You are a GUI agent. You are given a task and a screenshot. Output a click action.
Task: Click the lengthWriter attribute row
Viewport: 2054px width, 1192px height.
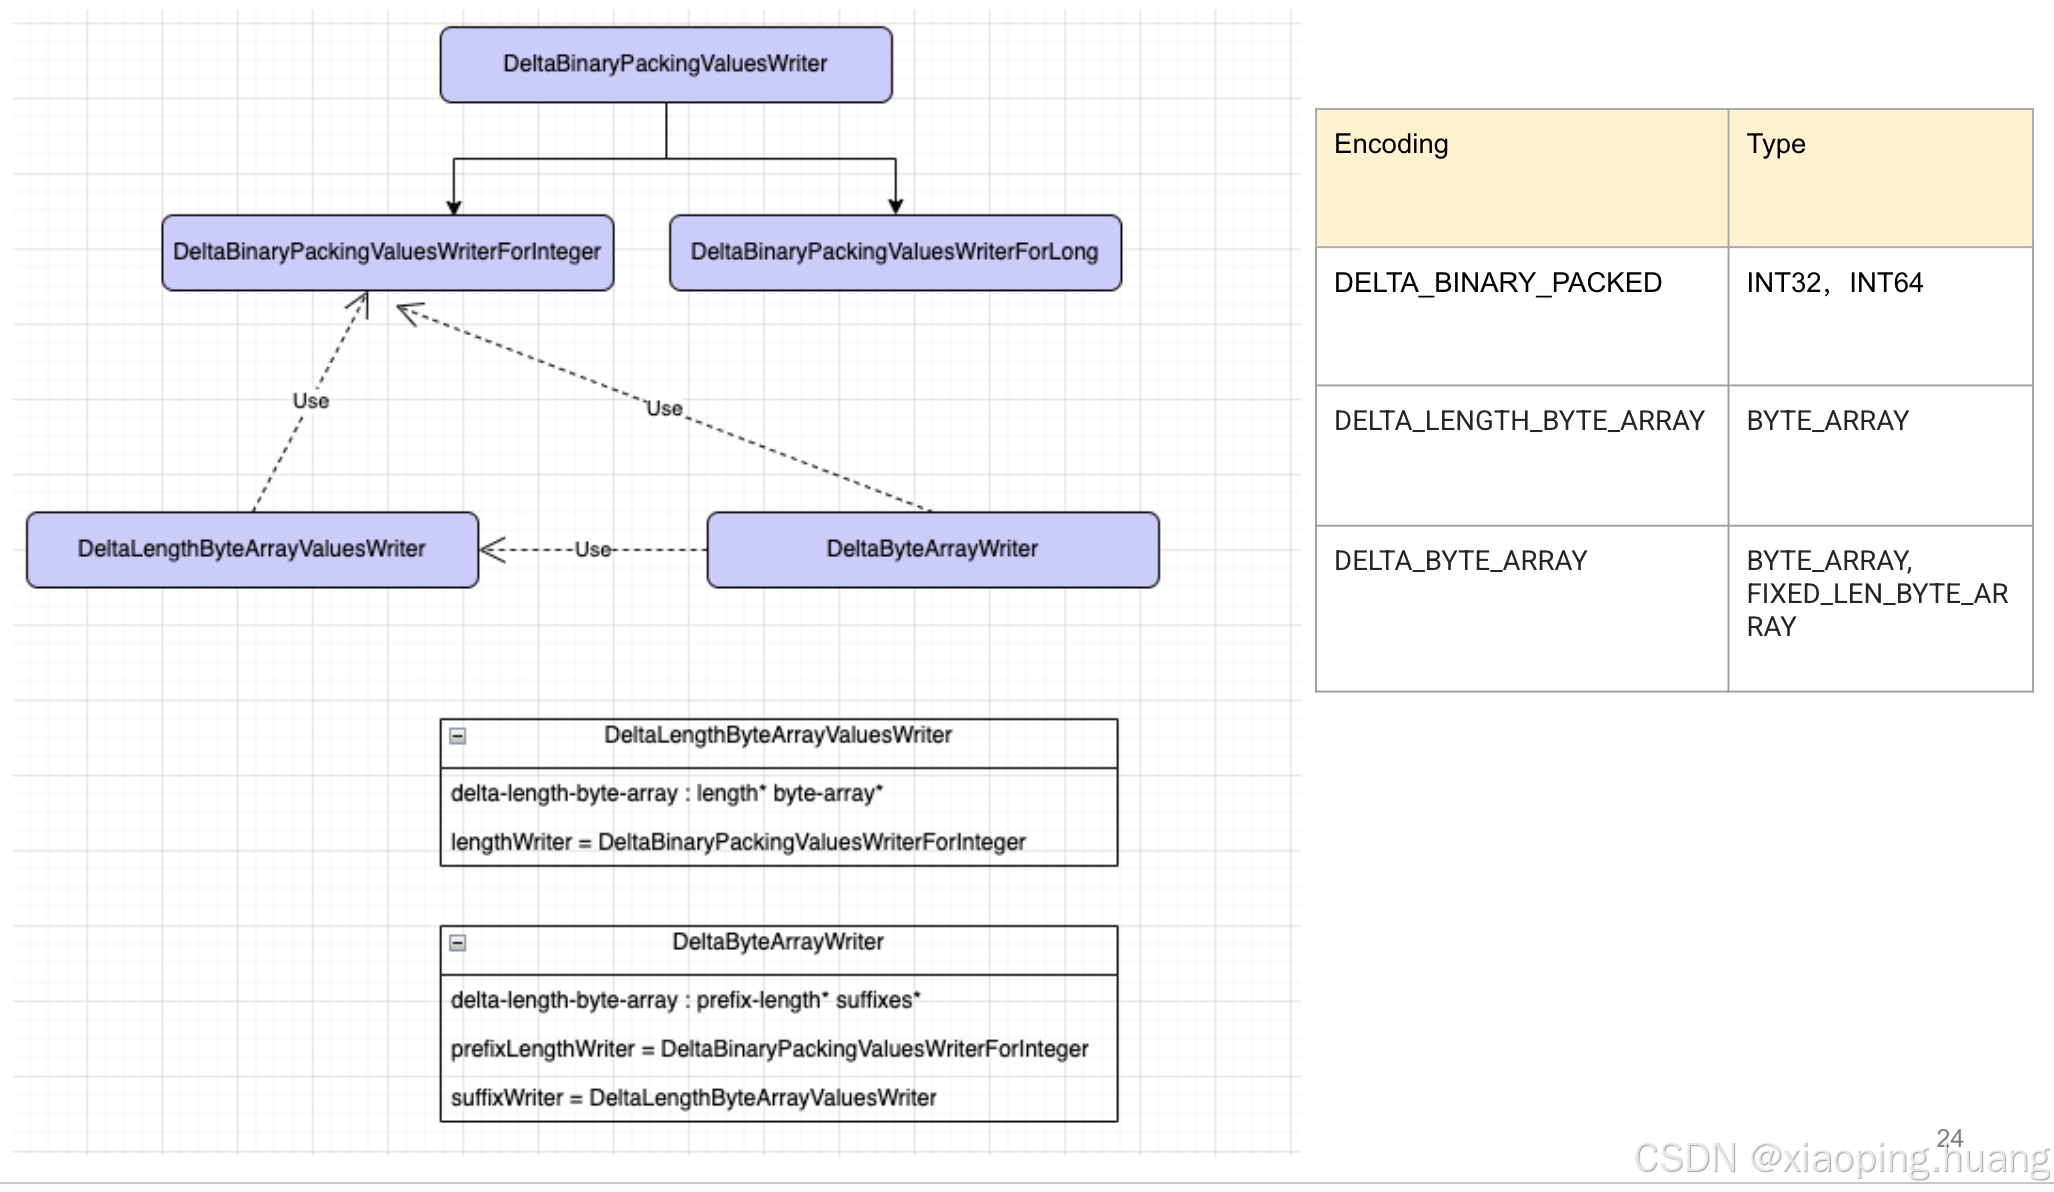point(738,842)
